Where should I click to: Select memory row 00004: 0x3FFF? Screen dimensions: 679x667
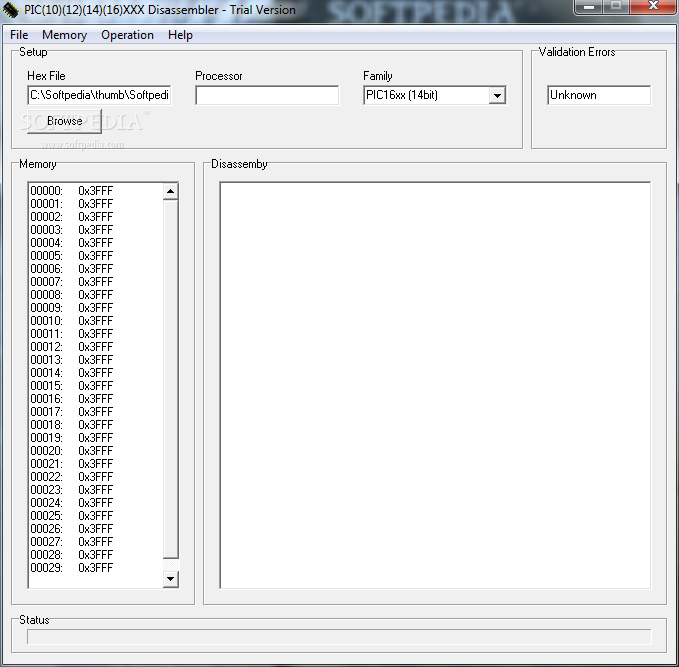click(71, 243)
